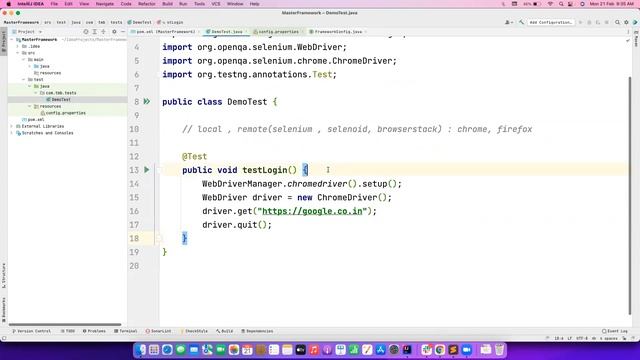Open Google Chrome from the dock
This screenshot has height=360, width=640.
(x=440, y=350)
